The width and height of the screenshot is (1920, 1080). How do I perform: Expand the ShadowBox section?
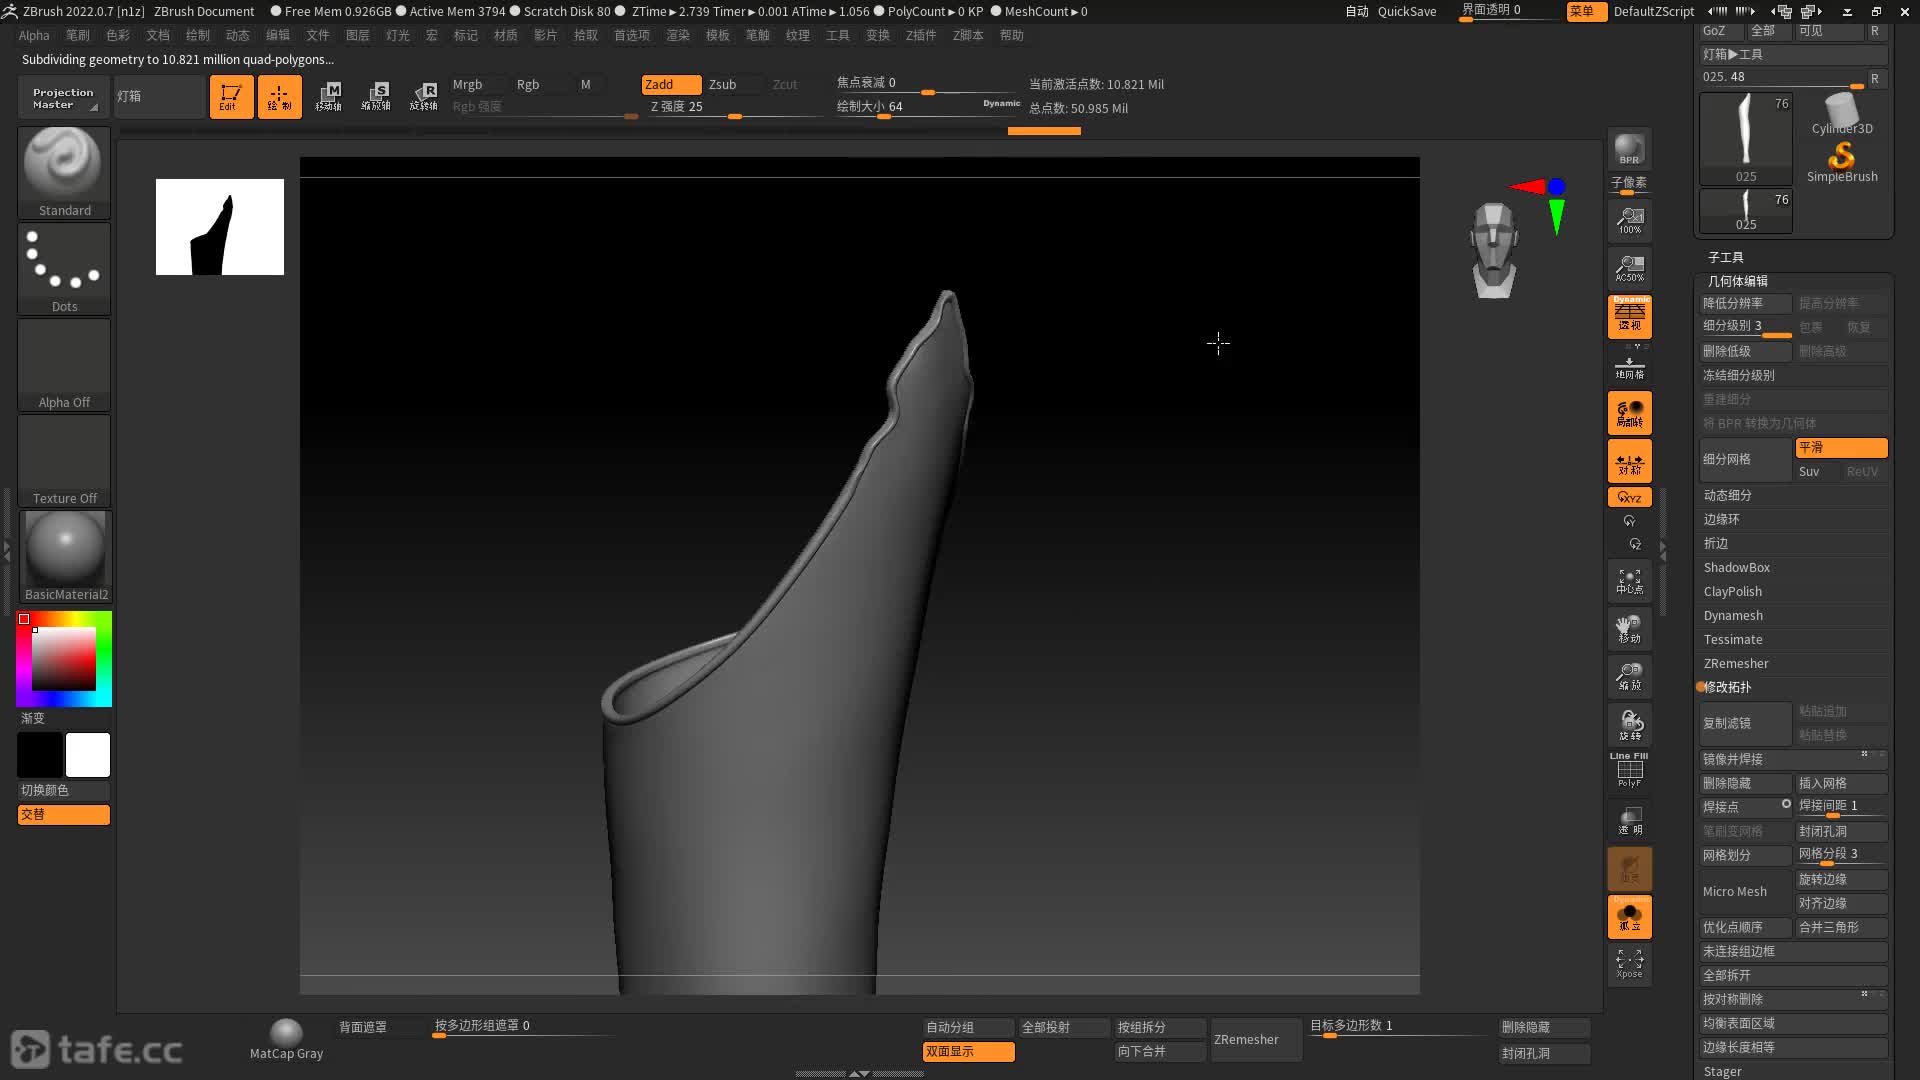[x=1736, y=567]
